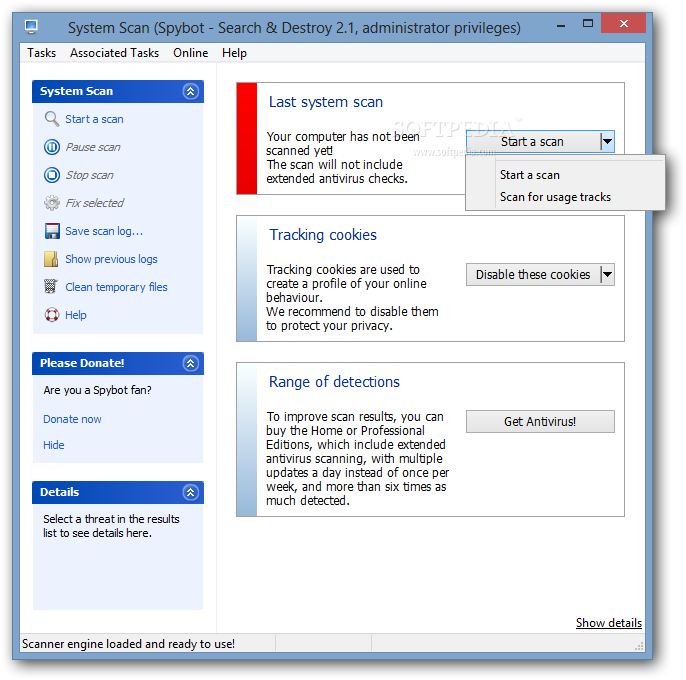Click the Hide link in donate panel
686x680 pixels.
click(53, 445)
